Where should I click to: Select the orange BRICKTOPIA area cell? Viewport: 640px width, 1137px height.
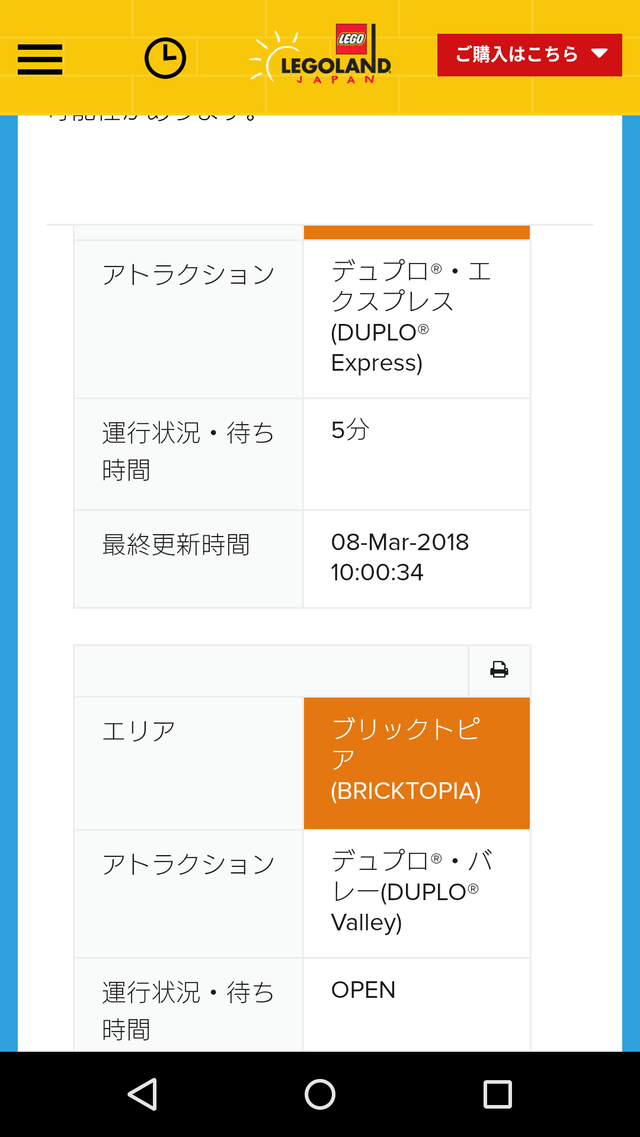(x=417, y=763)
